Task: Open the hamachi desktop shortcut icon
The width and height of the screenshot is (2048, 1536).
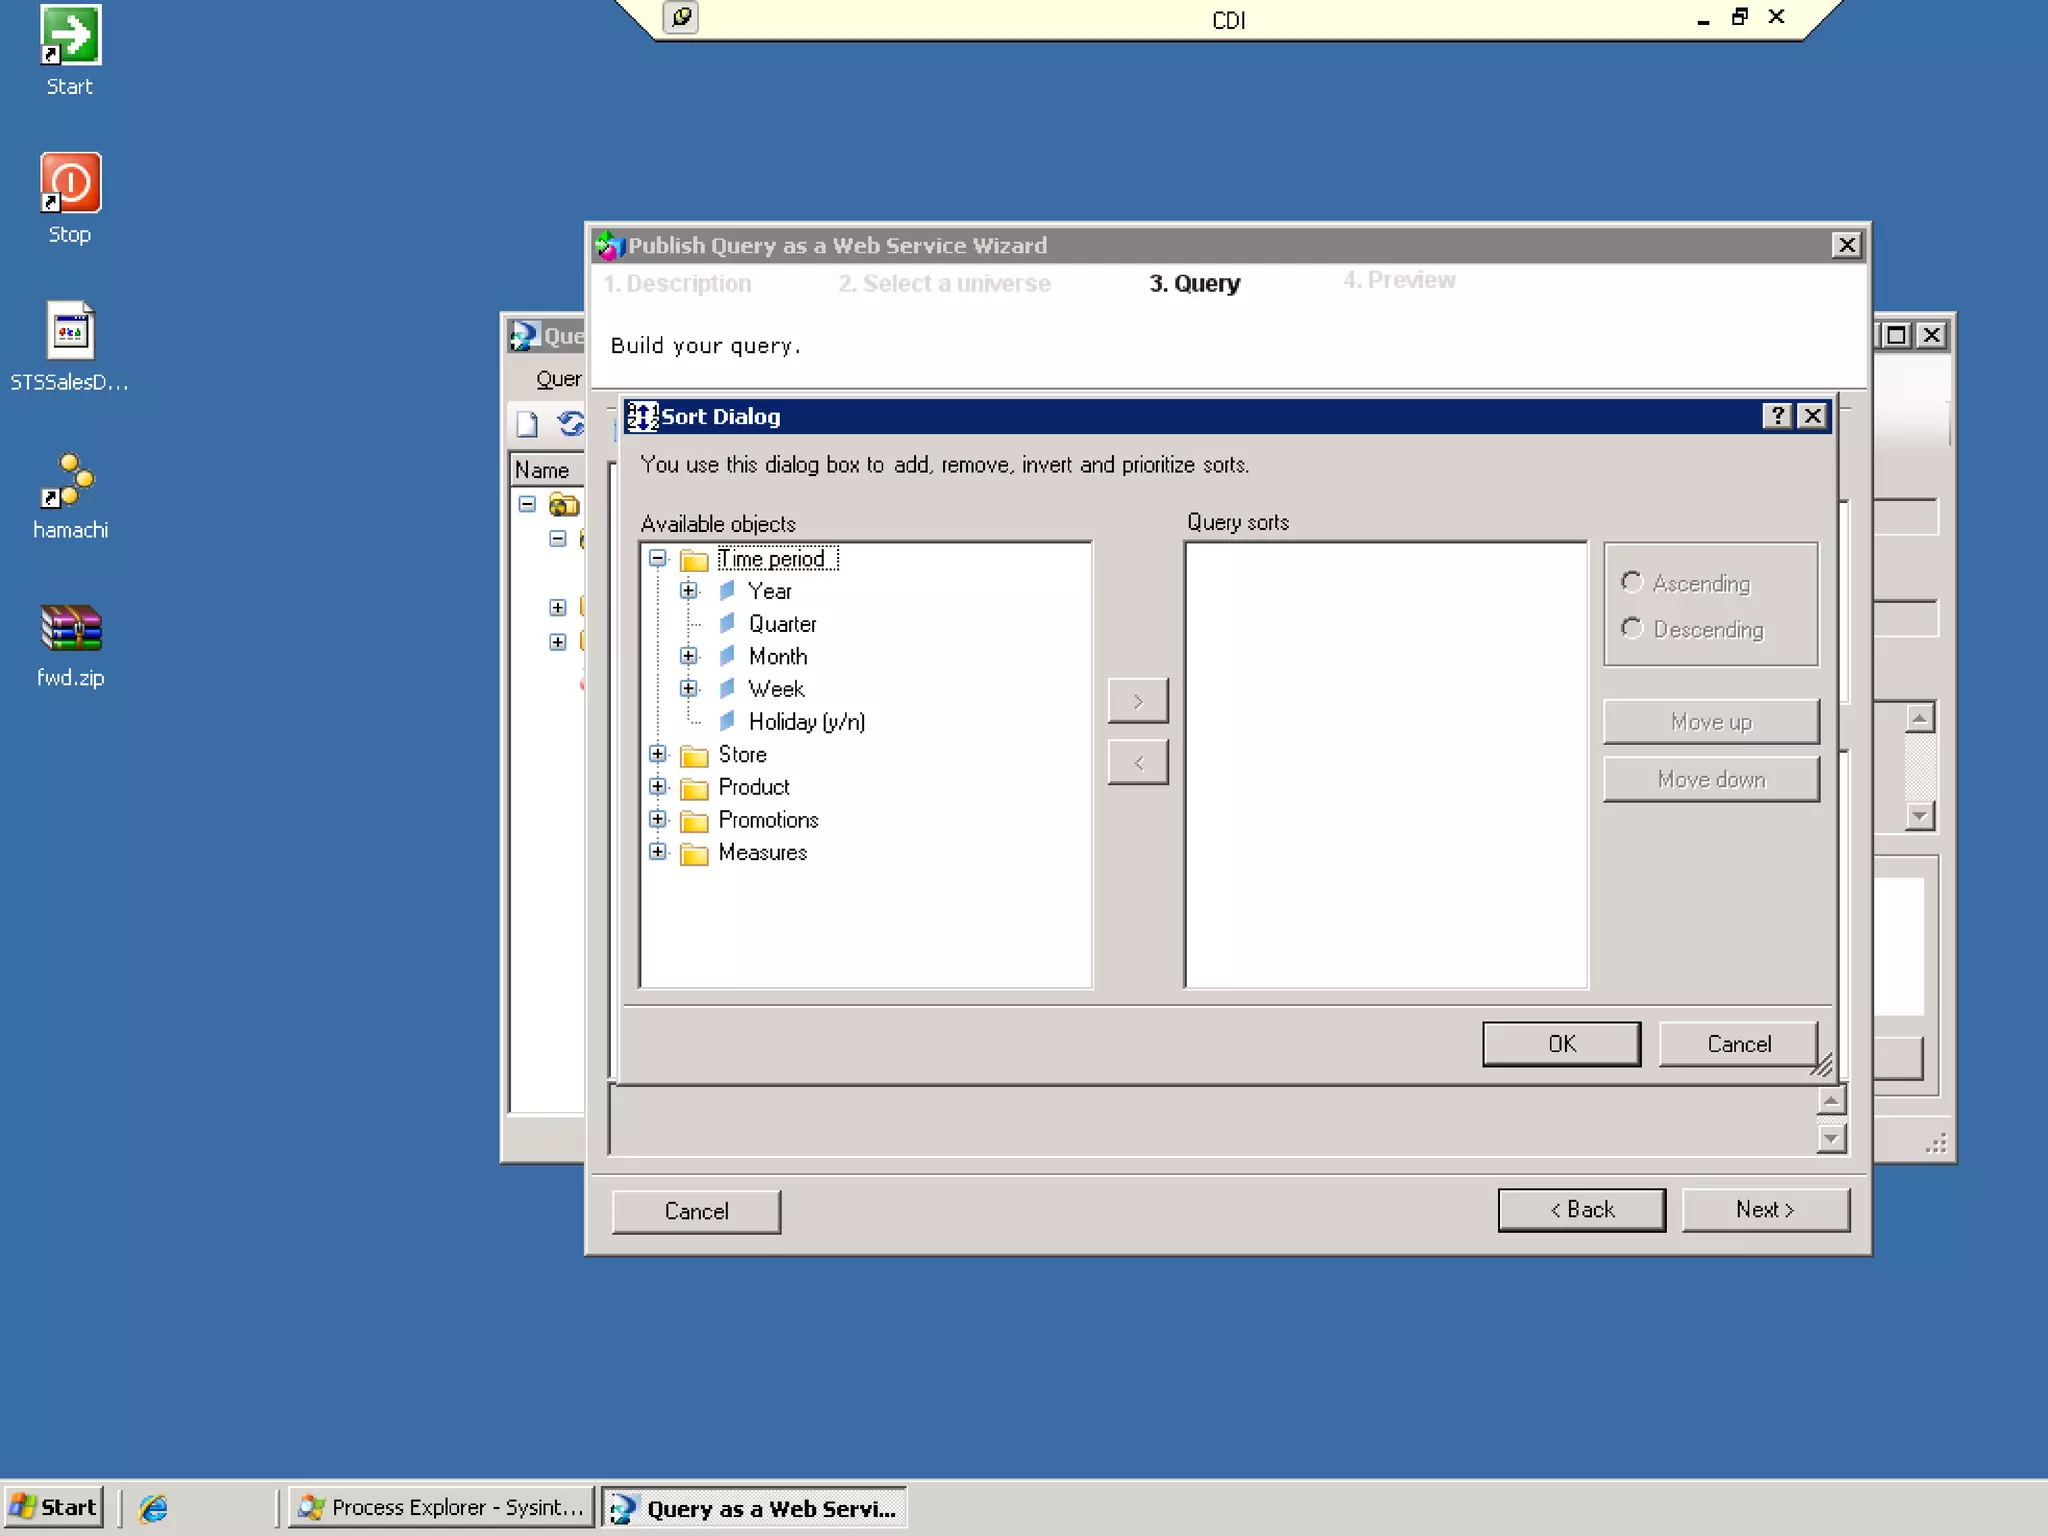Action: click(68, 480)
